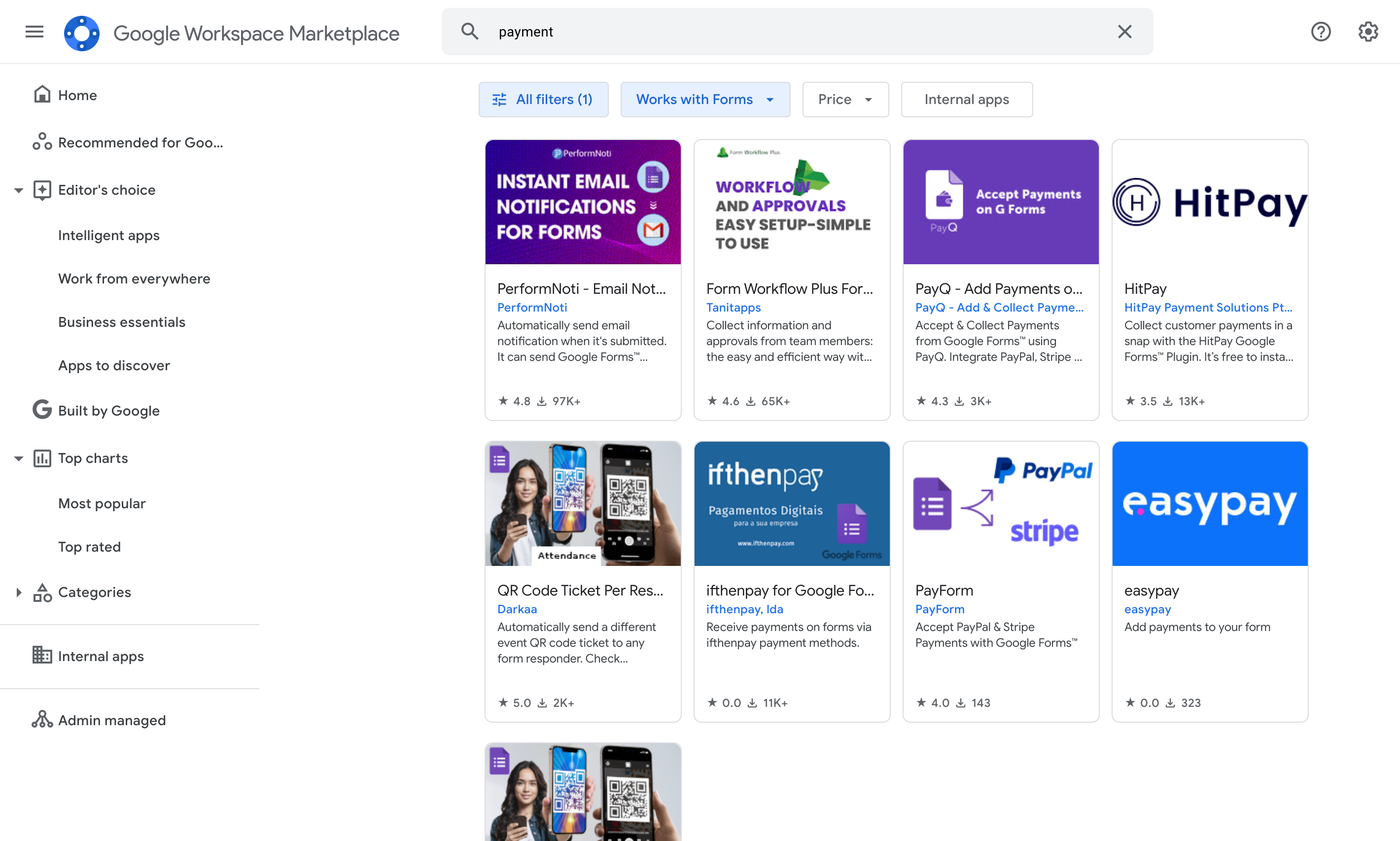Clear the payment search text
This screenshot has width=1400, height=841.
pos(1125,32)
